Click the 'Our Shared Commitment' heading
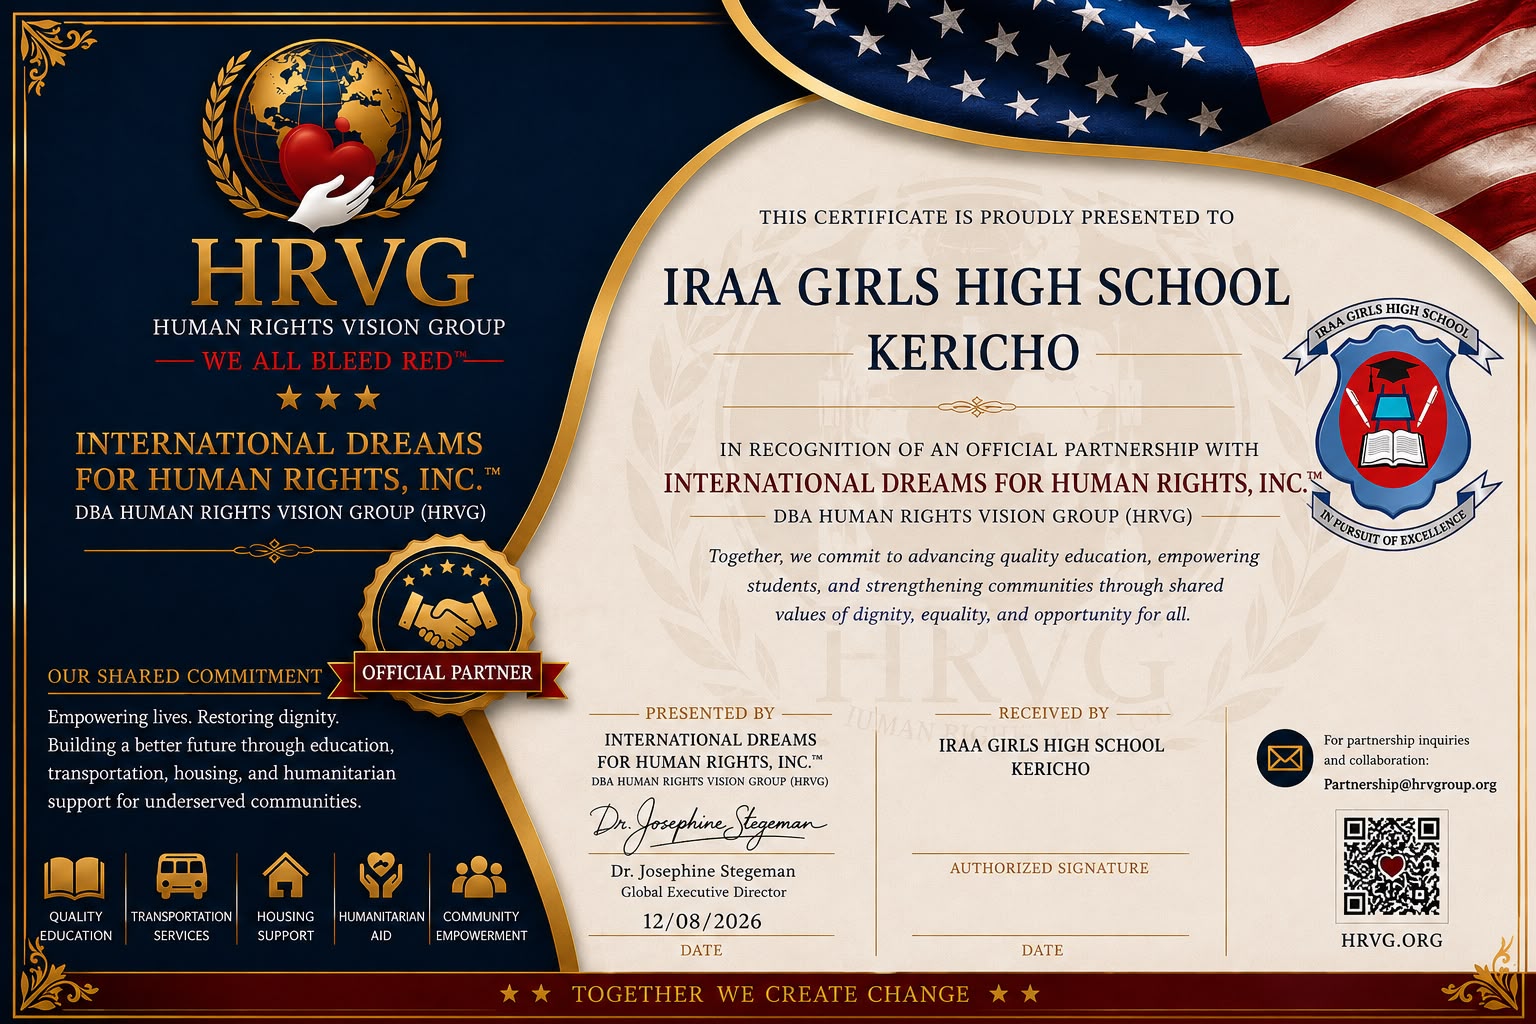1536x1024 pixels. [x=185, y=677]
